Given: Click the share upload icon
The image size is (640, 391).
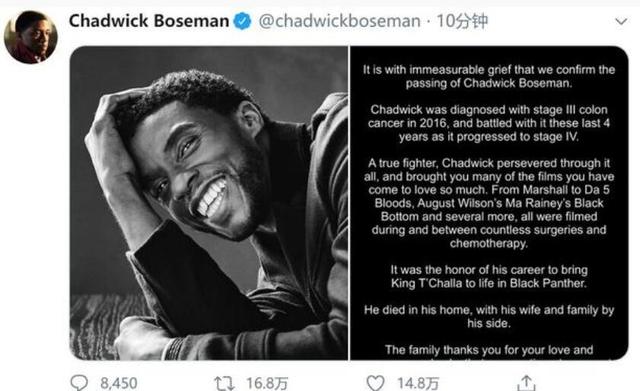Looking at the screenshot, I should coord(526,383).
